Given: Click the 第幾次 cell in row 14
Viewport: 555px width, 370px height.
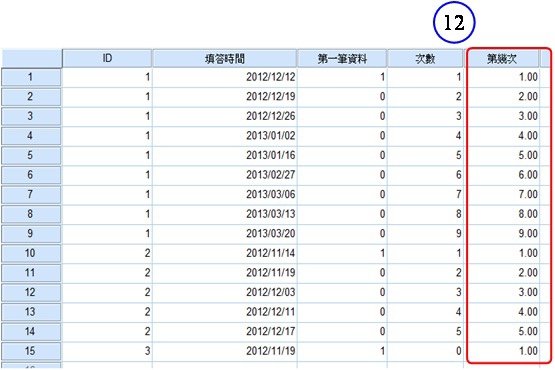Looking at the screenshot, I should (502, 331).
